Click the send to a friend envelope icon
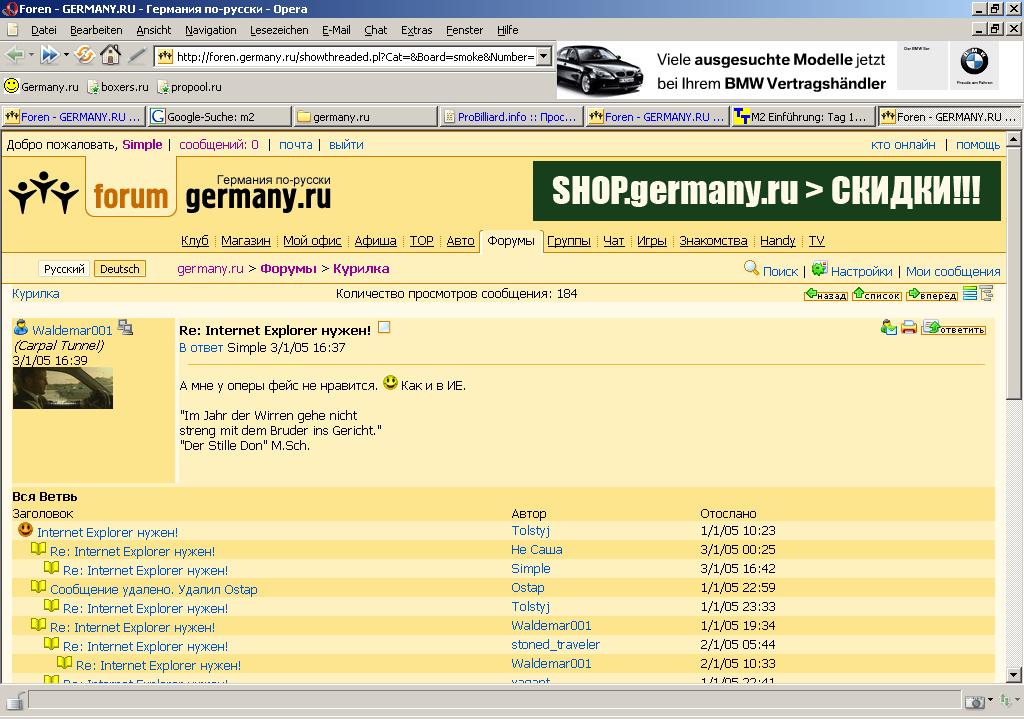 tap(888, 327)
